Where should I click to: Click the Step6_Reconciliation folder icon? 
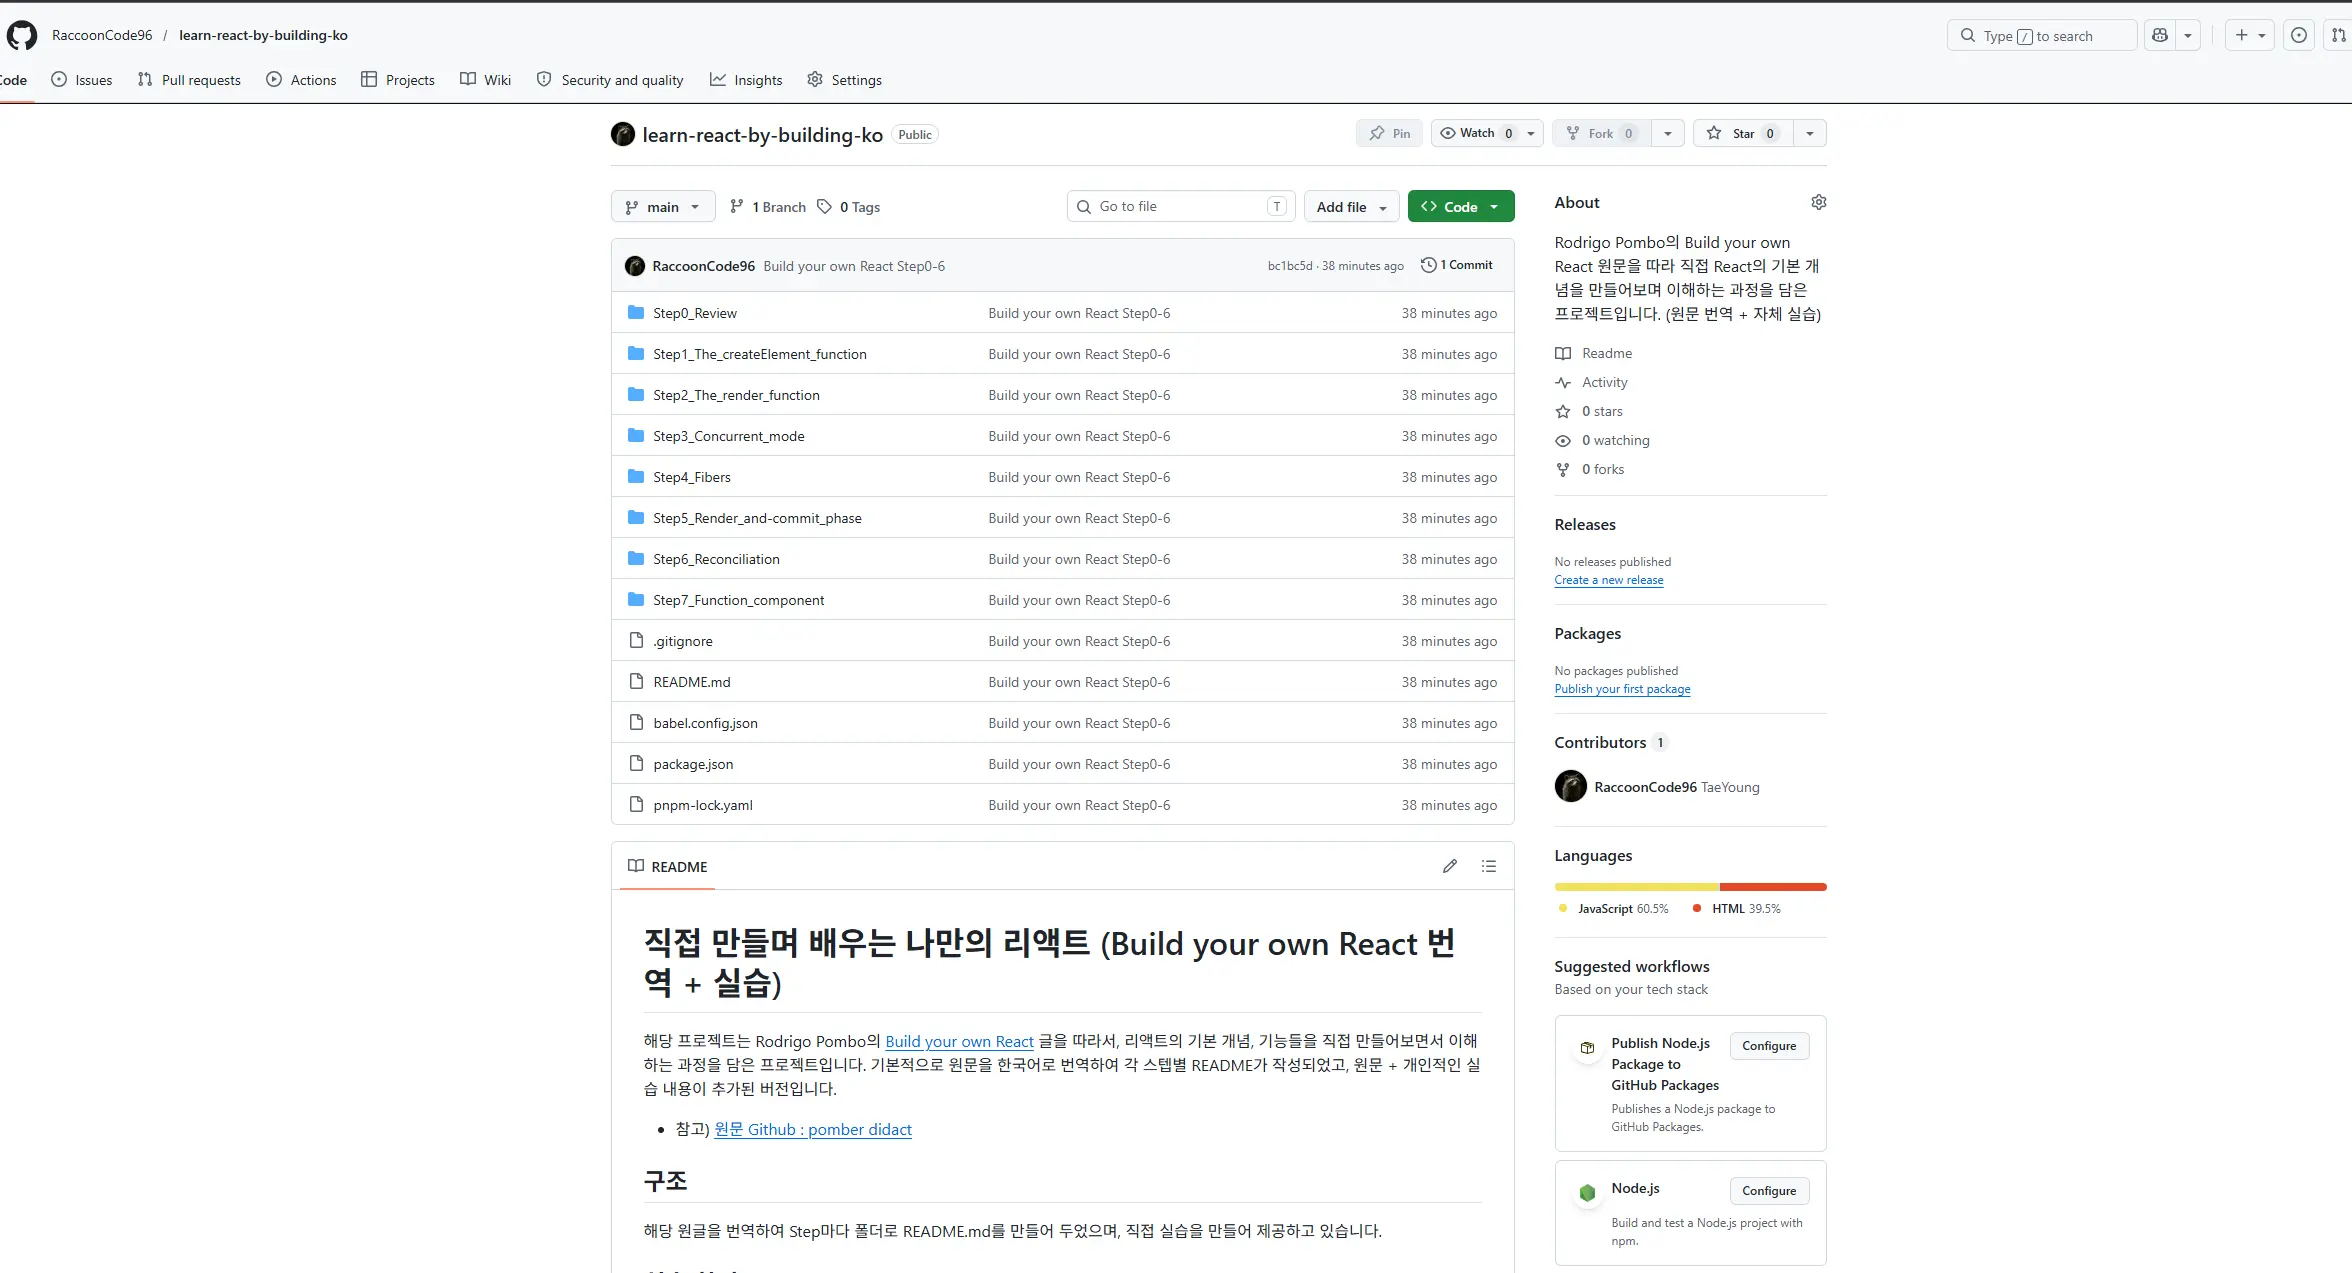(x=636, y=559)
